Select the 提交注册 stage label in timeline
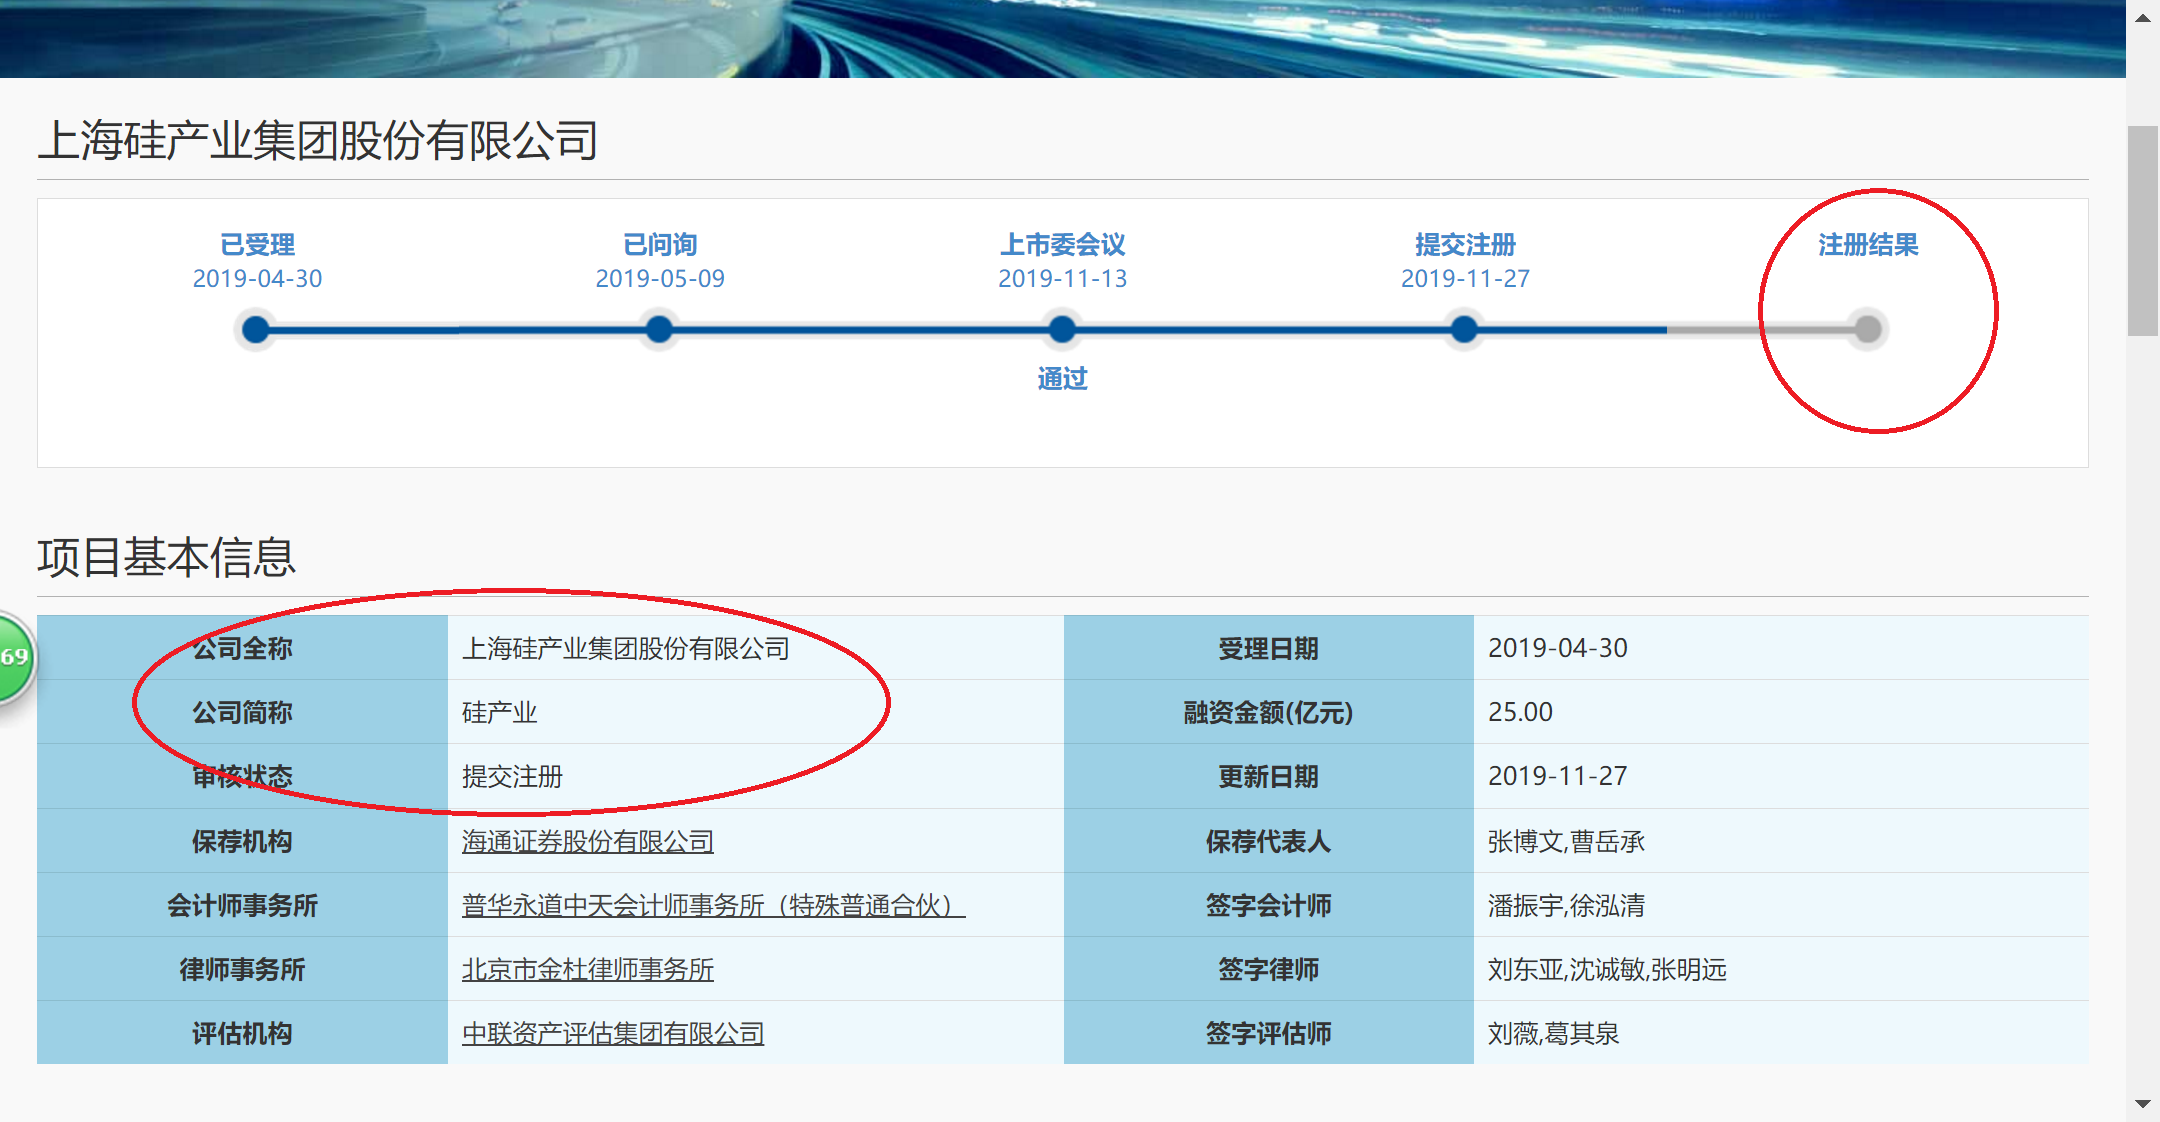The height and width of the screenshot is (1122, 2160). click(x=1465, y=245)
